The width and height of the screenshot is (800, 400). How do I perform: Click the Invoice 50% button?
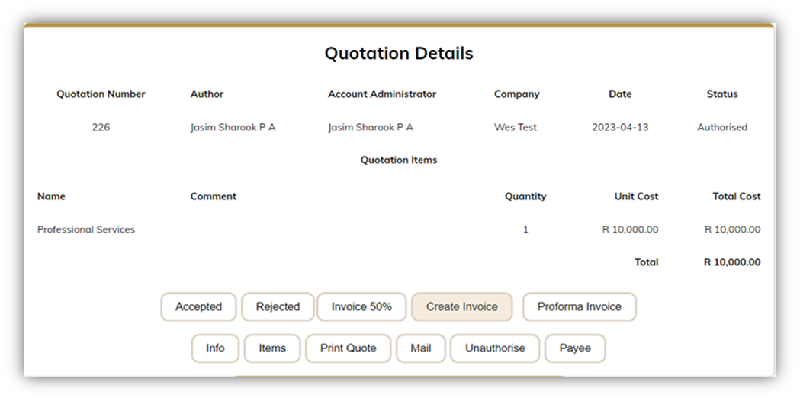(x=361, y=307)
